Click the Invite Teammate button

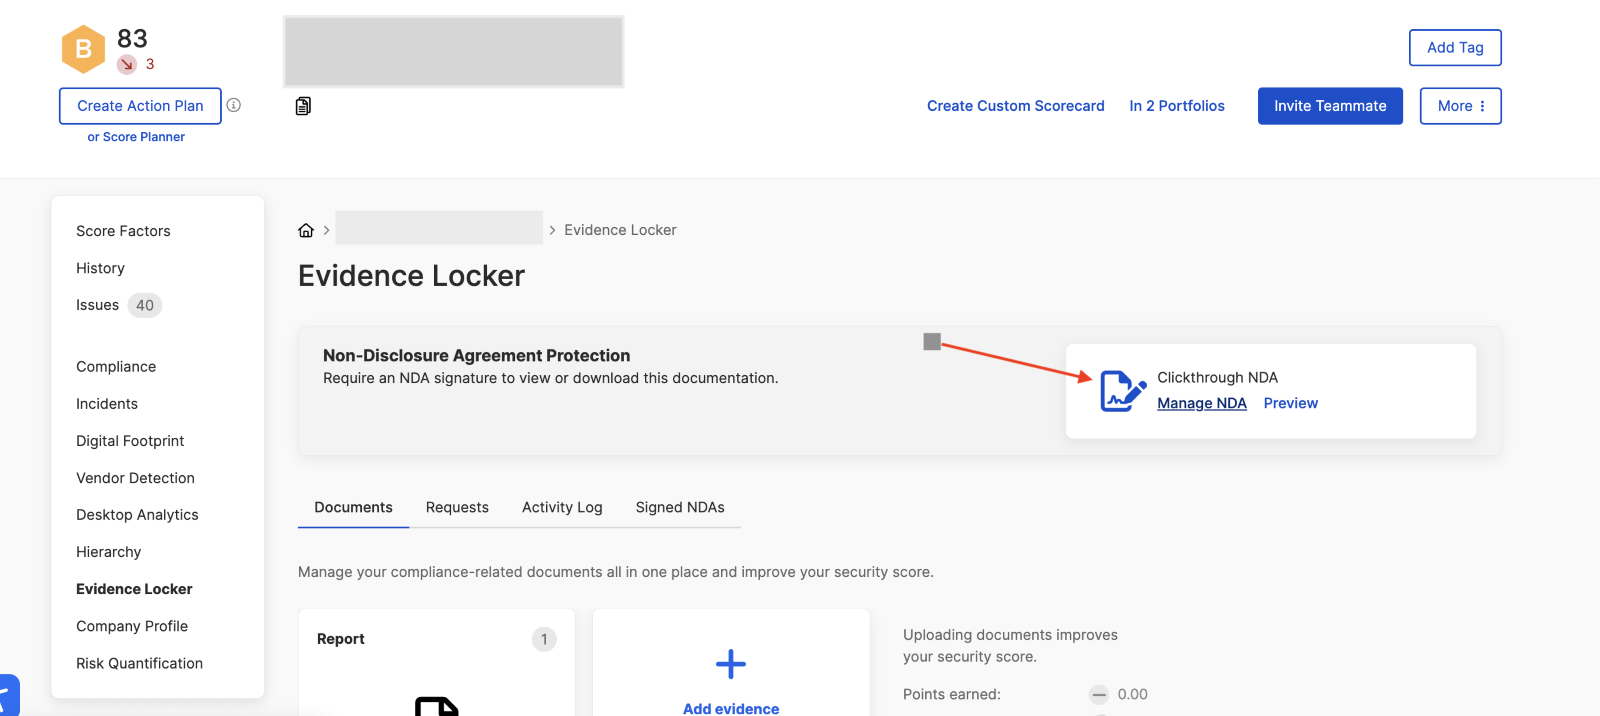pyautogui.click(x=1330, y=106)
